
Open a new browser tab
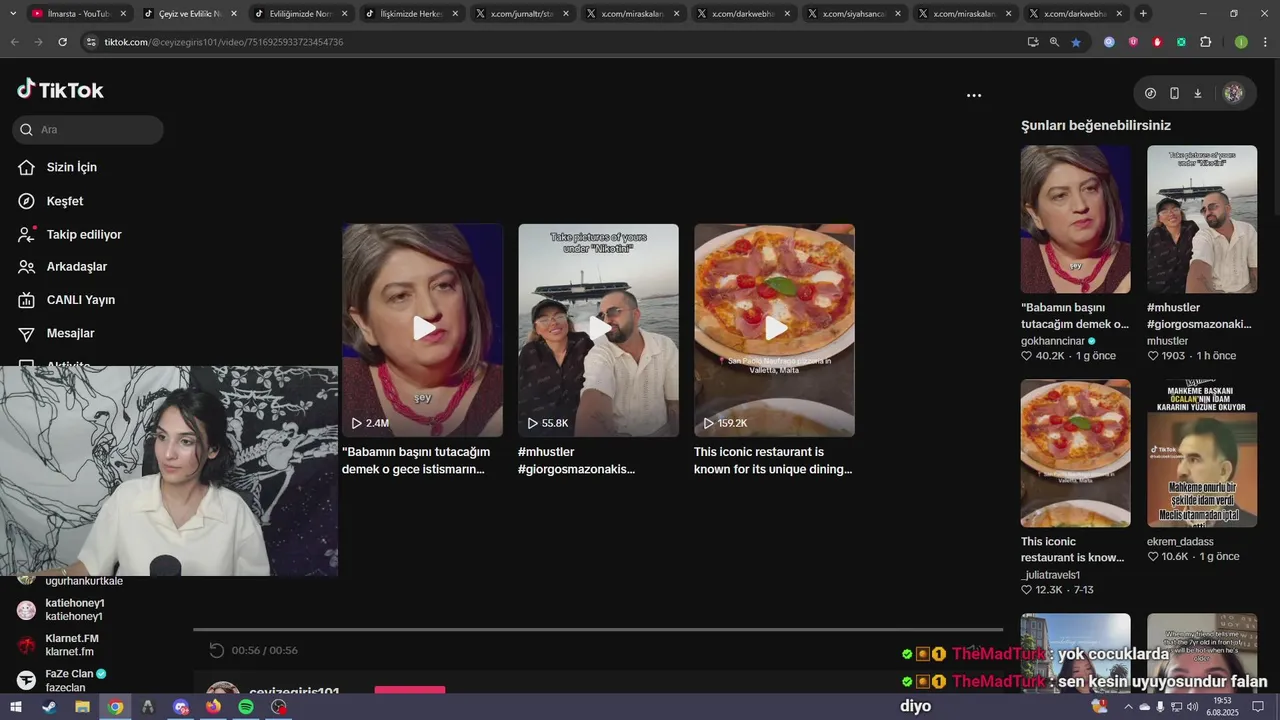1143,14
